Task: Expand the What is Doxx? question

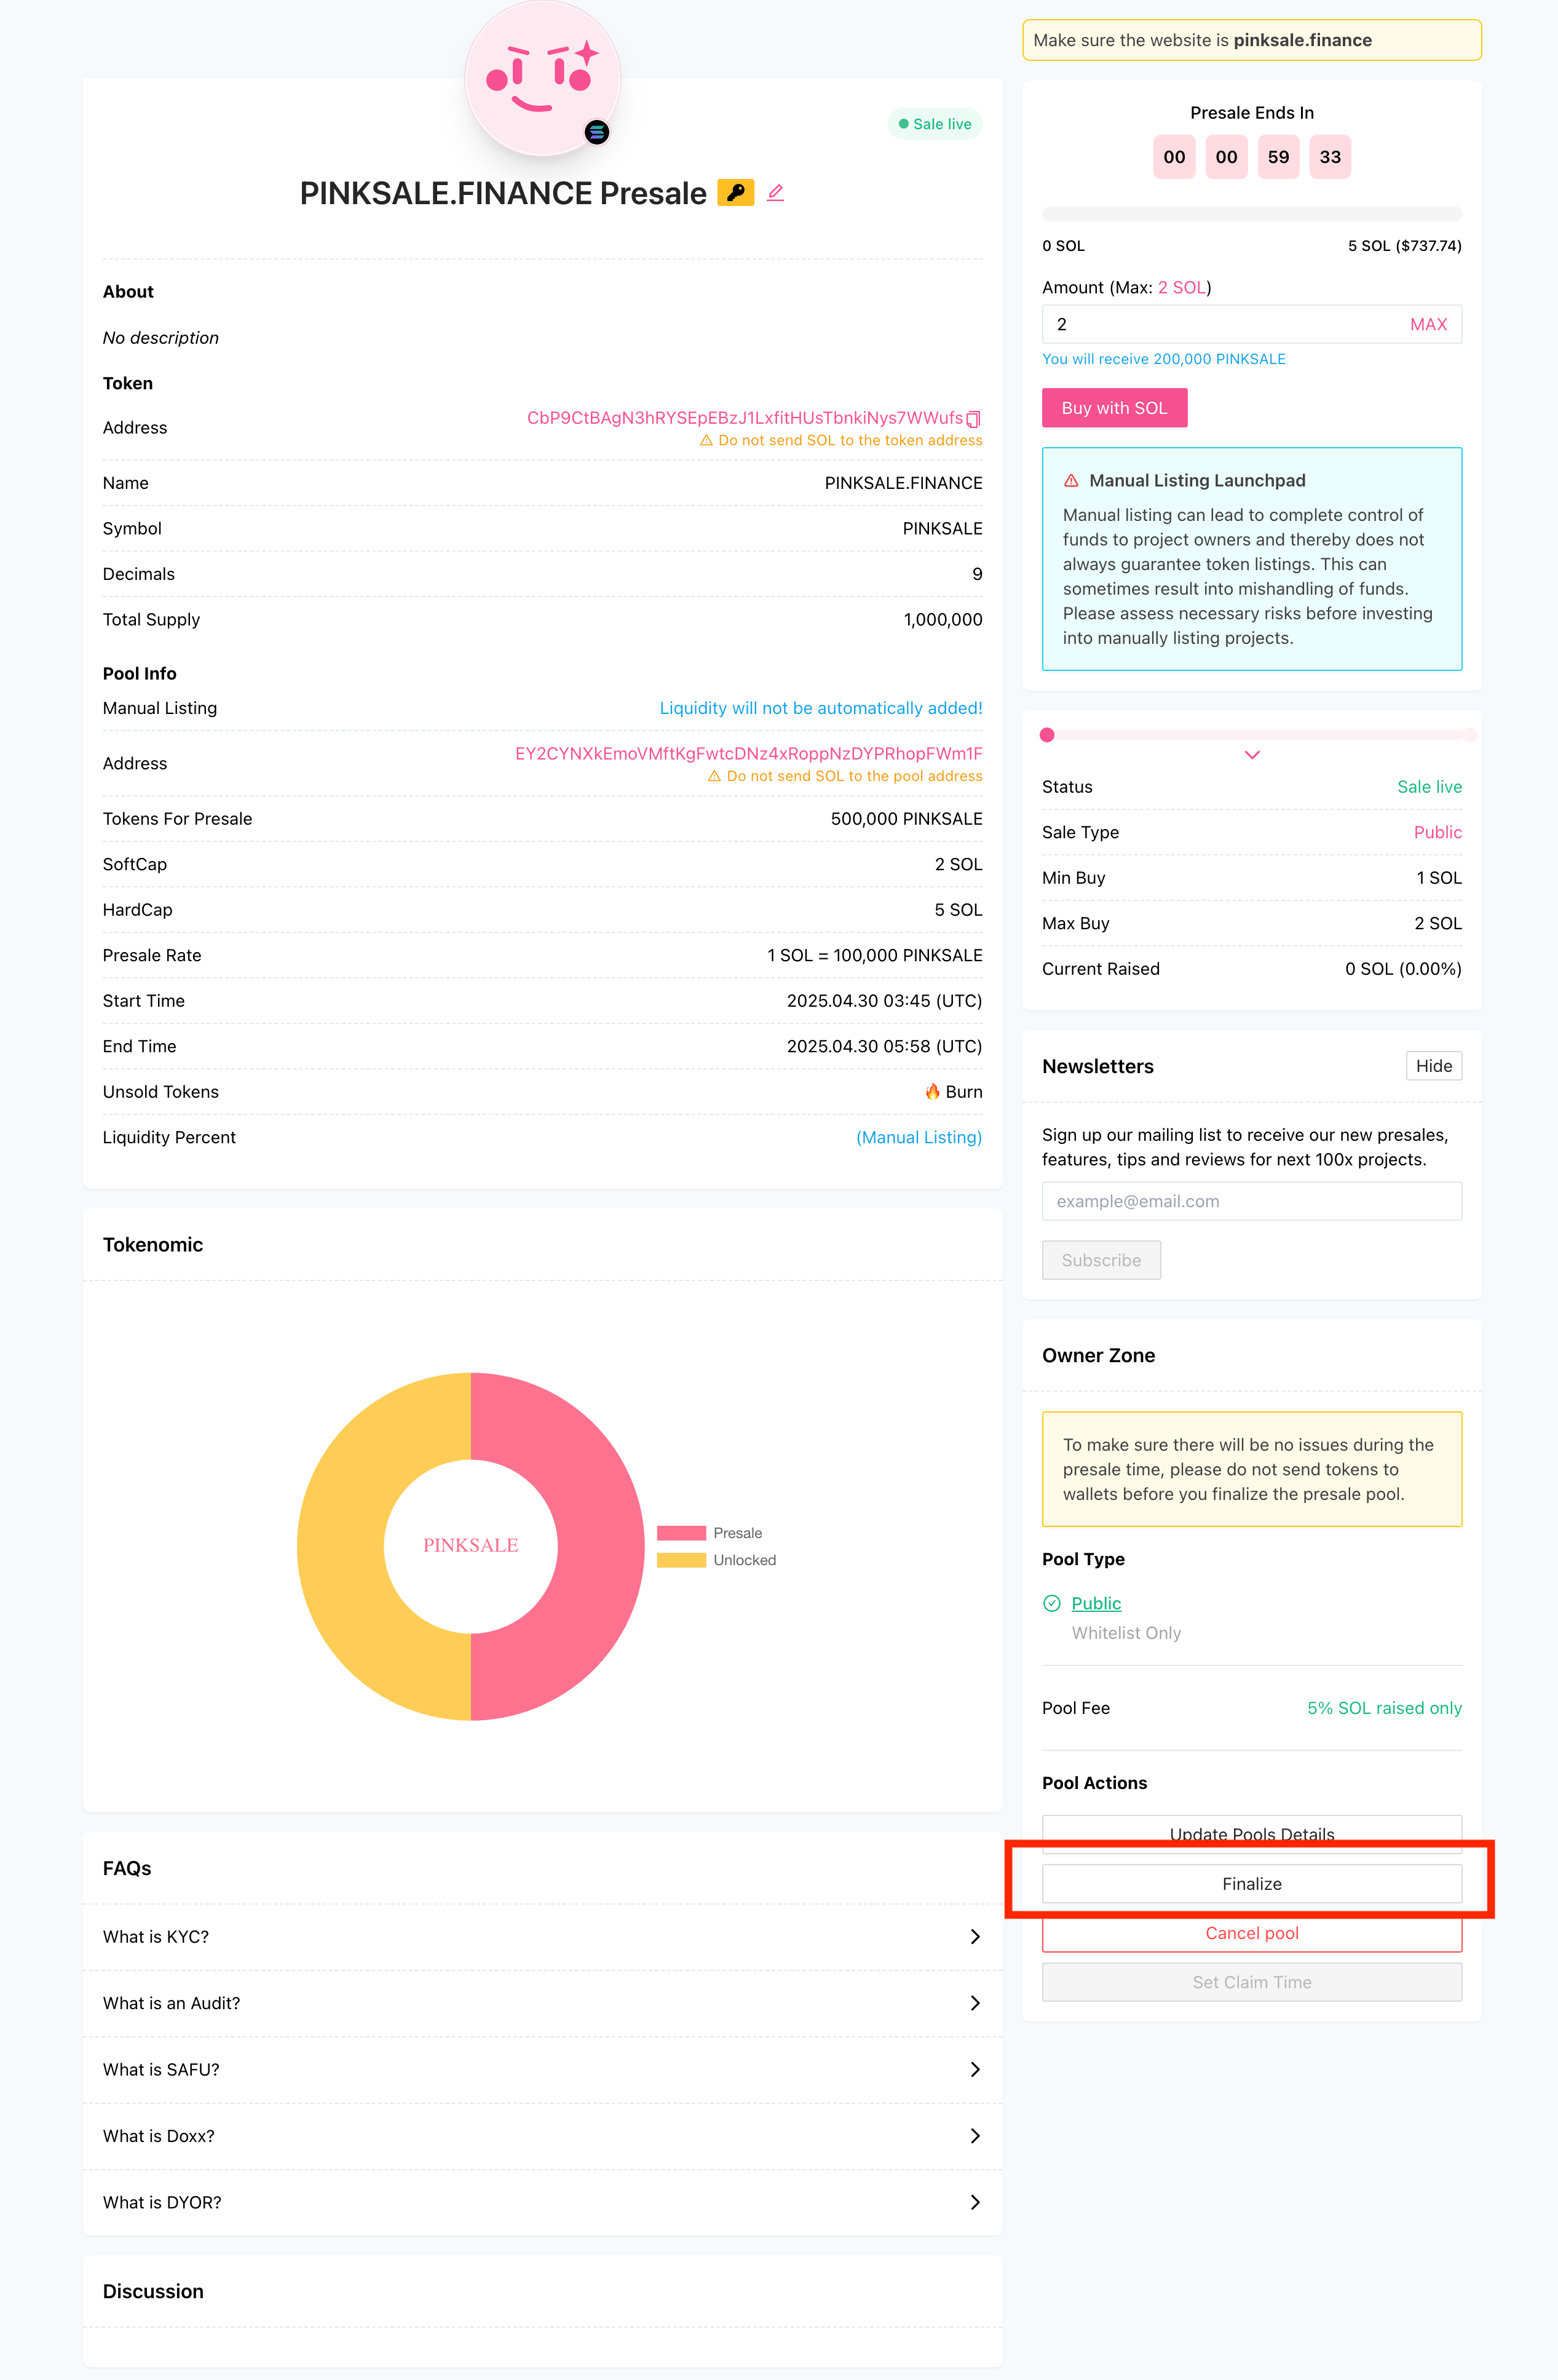Action: [542, 2136]
